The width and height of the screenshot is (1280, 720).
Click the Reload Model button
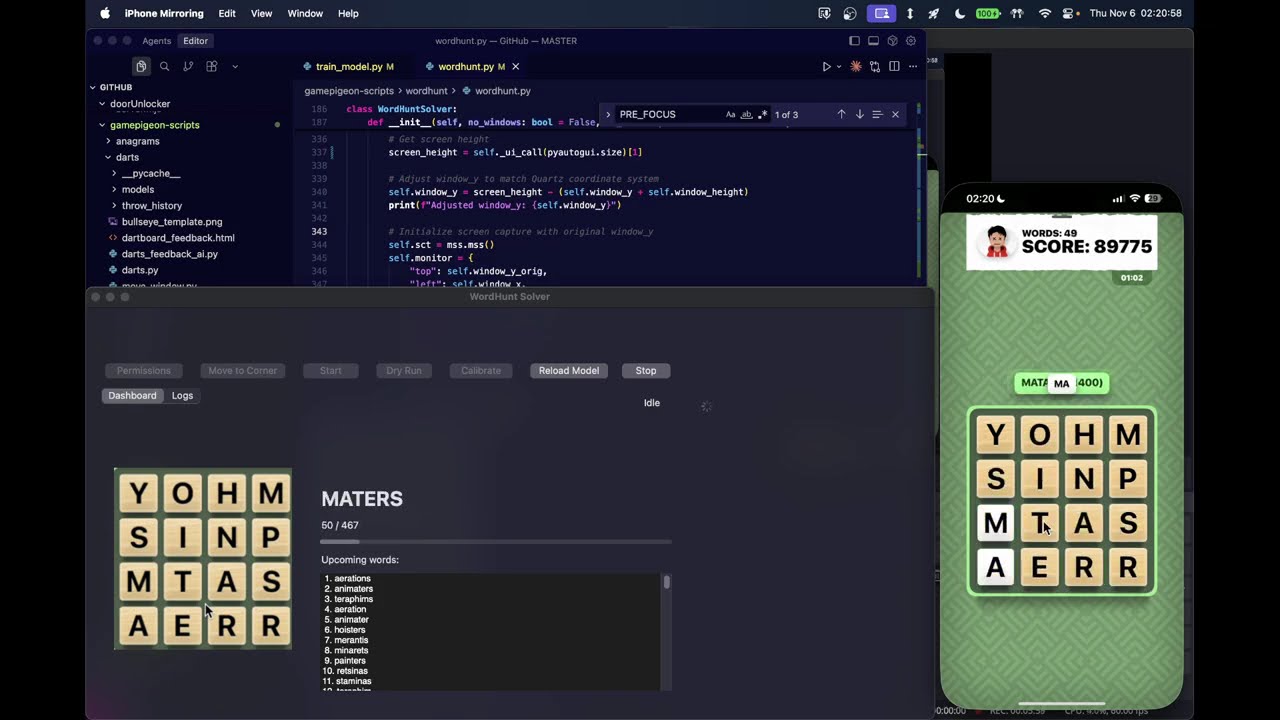click(x=569, y=370)
